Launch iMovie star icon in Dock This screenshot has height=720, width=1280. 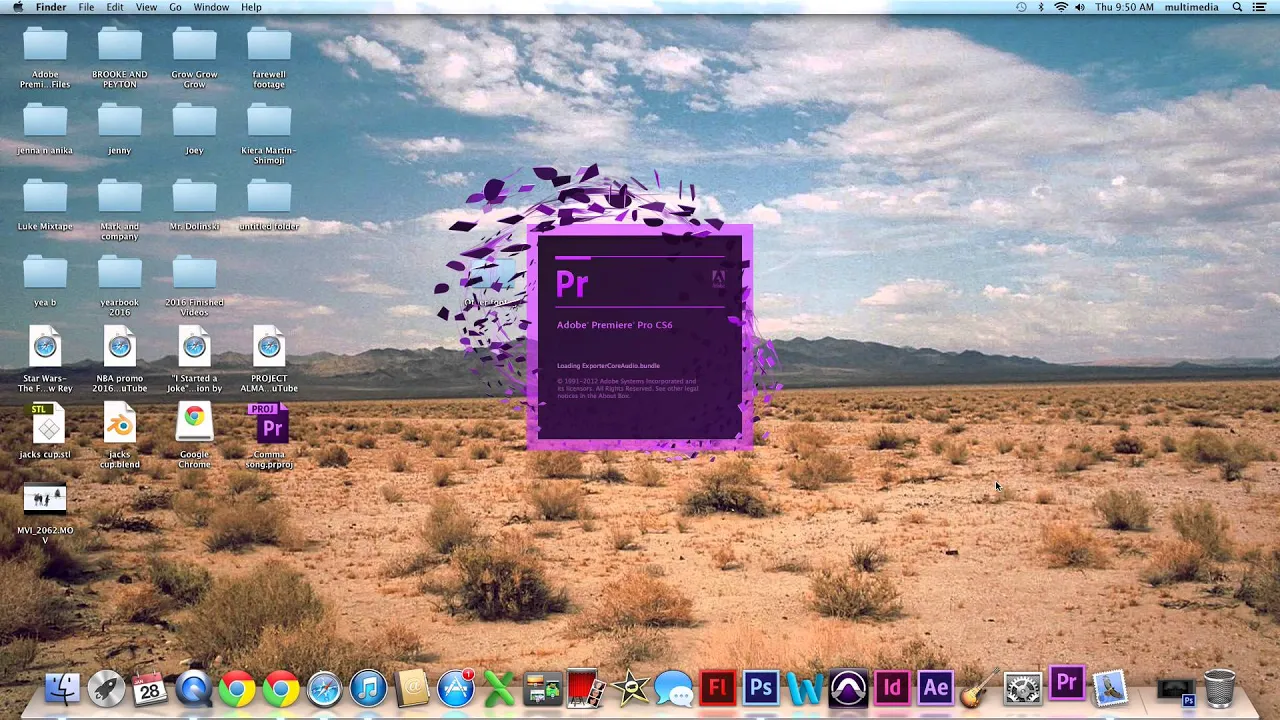pyautogui.click(x=630, y=689)
